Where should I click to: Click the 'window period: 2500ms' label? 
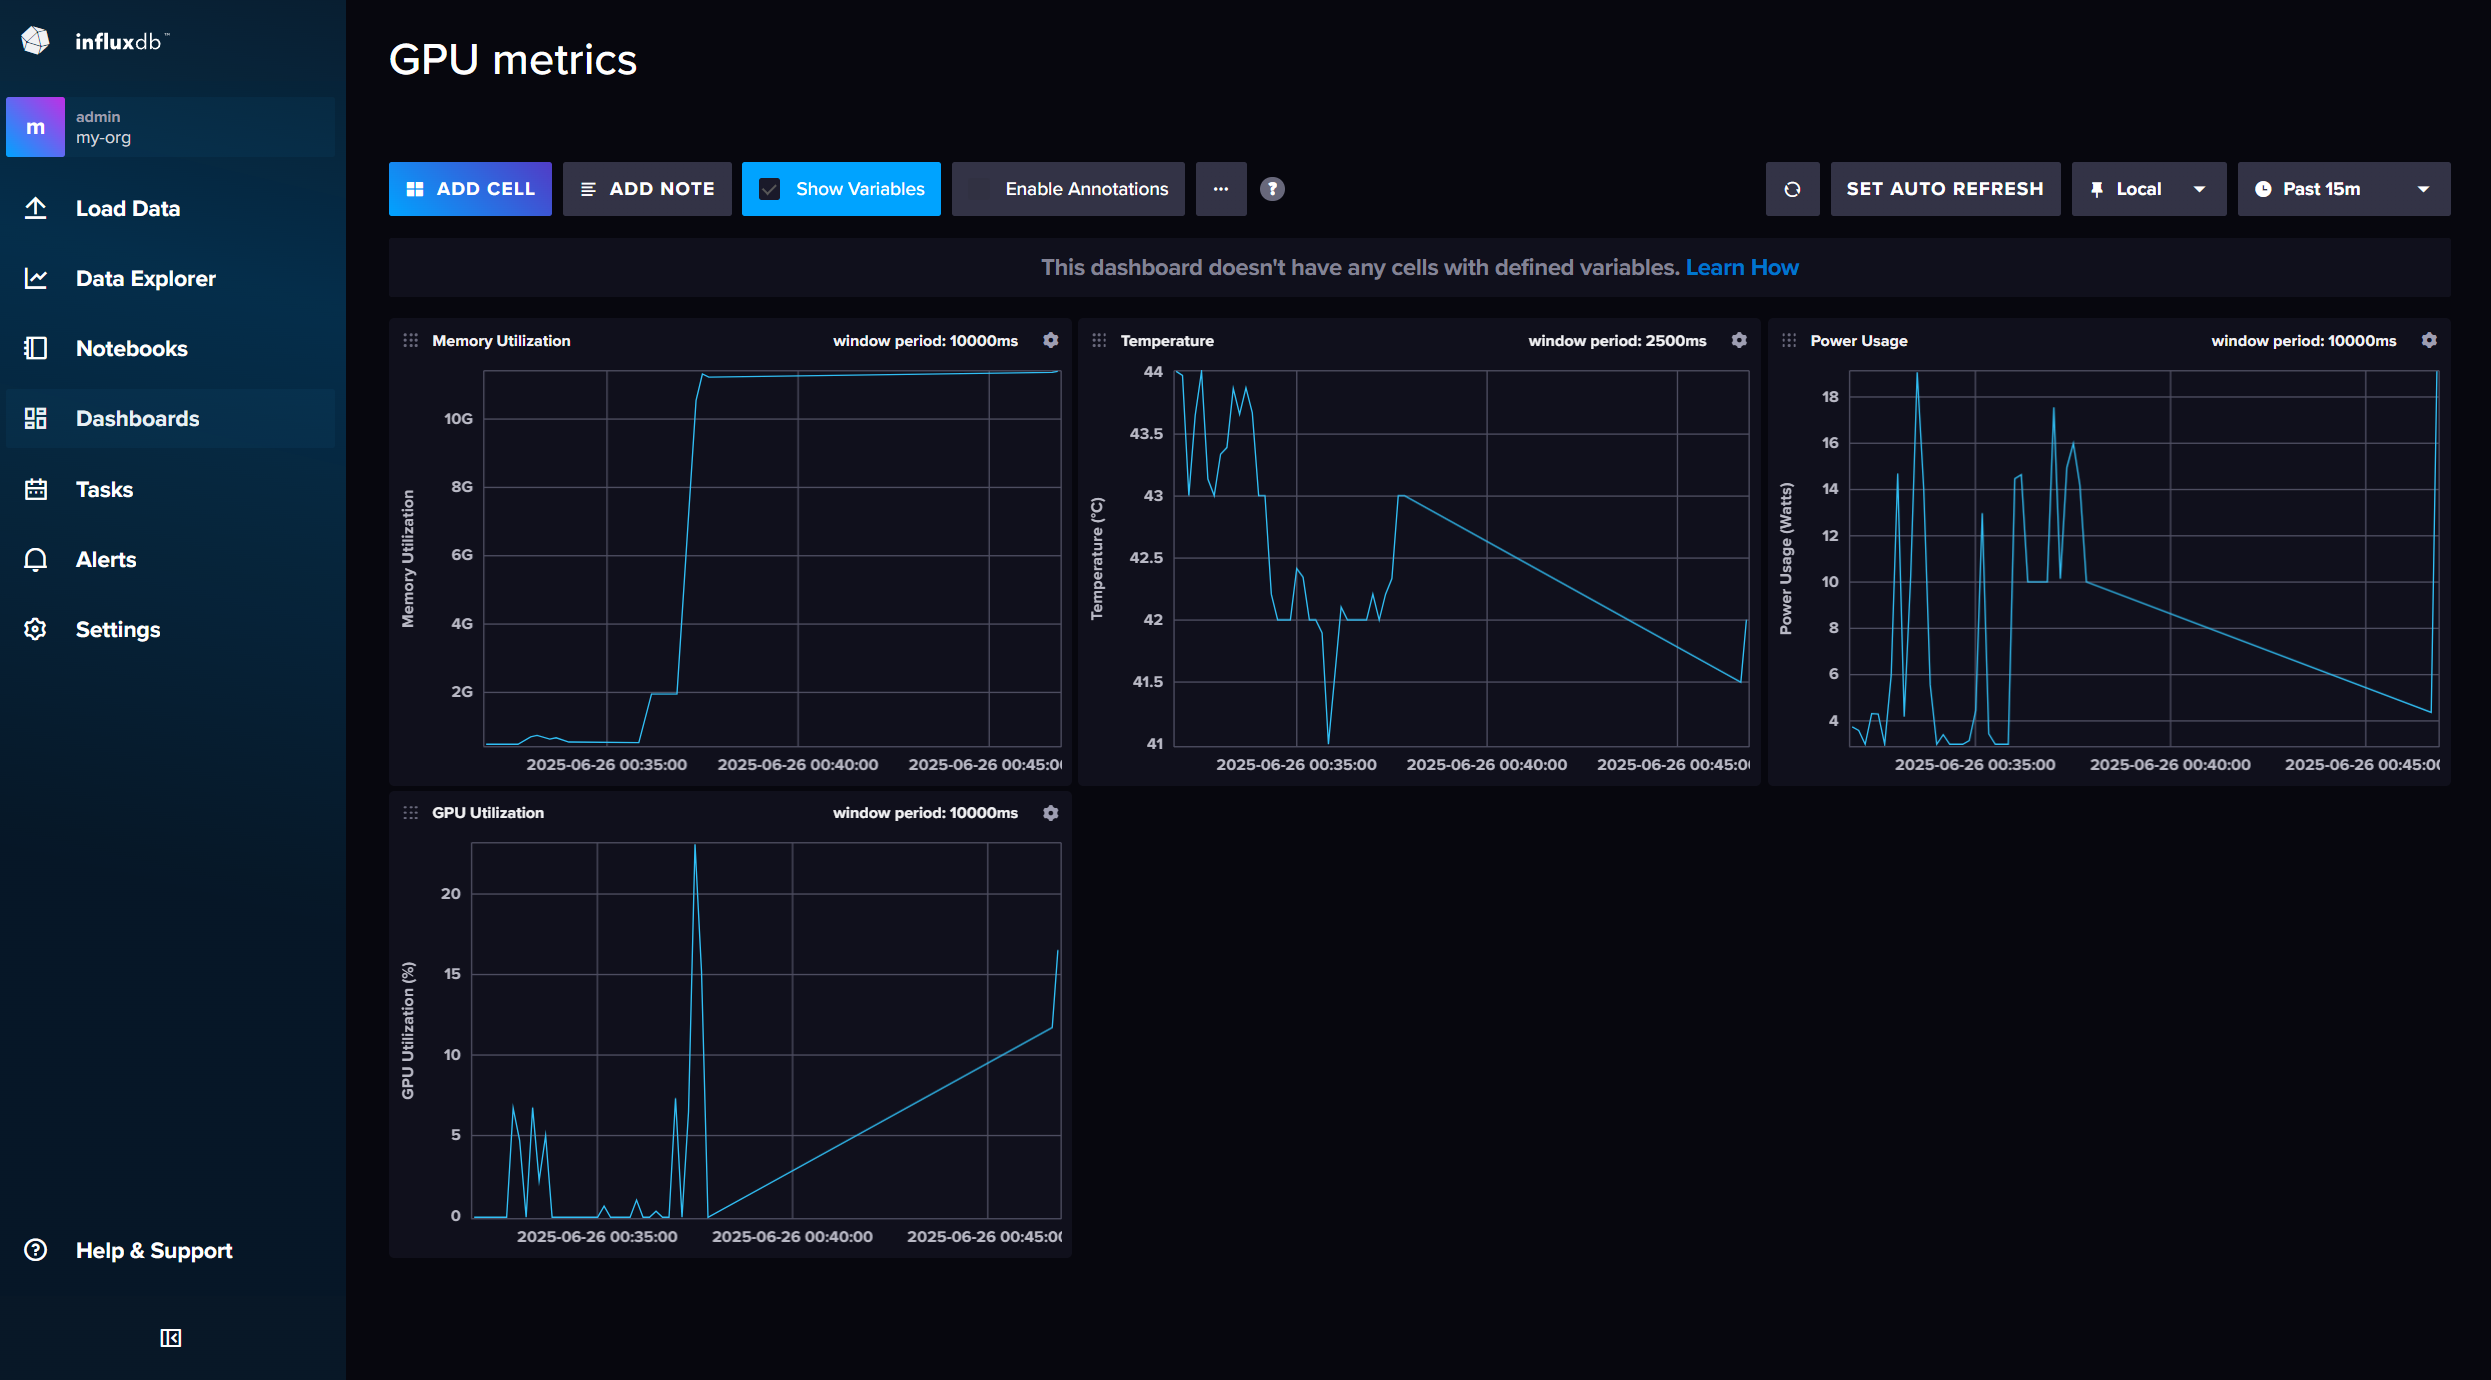click(1617, 340)
